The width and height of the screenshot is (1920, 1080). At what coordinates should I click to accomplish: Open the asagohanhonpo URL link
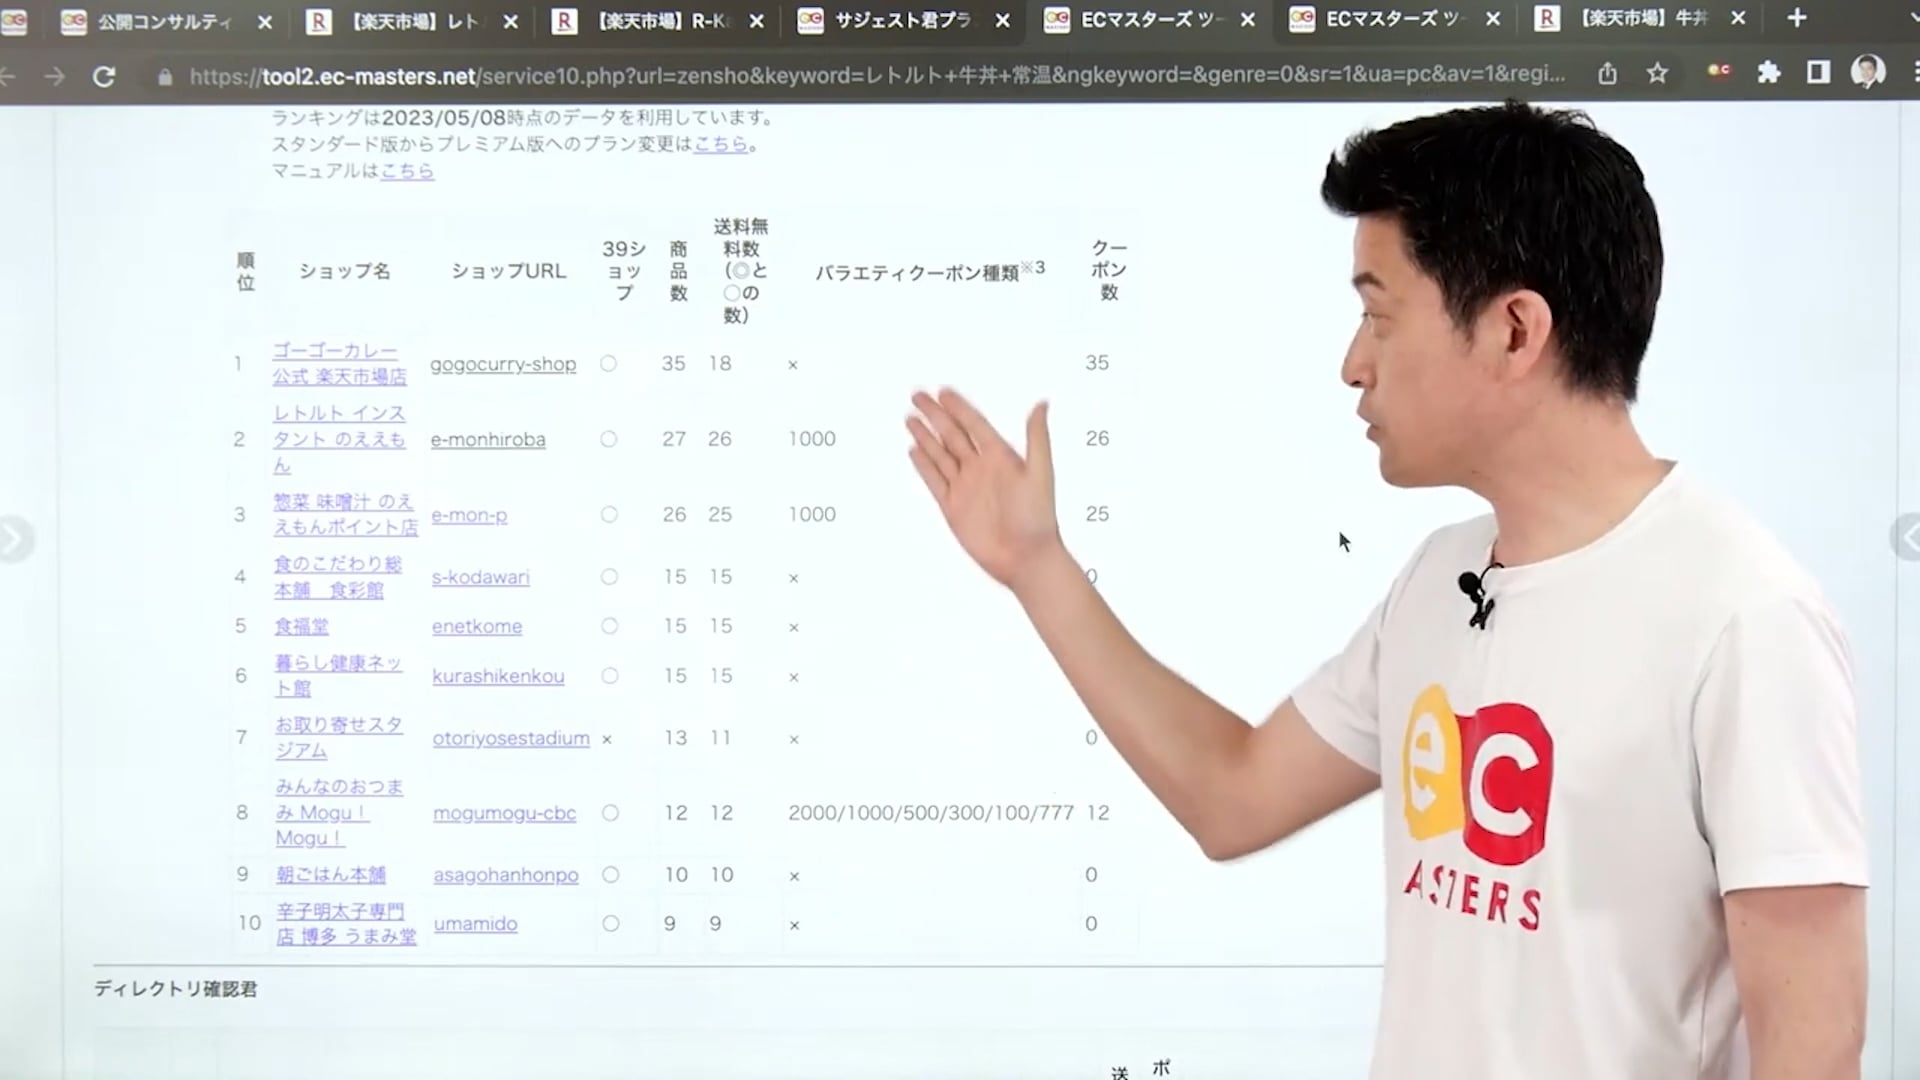(x=506, y=875)
